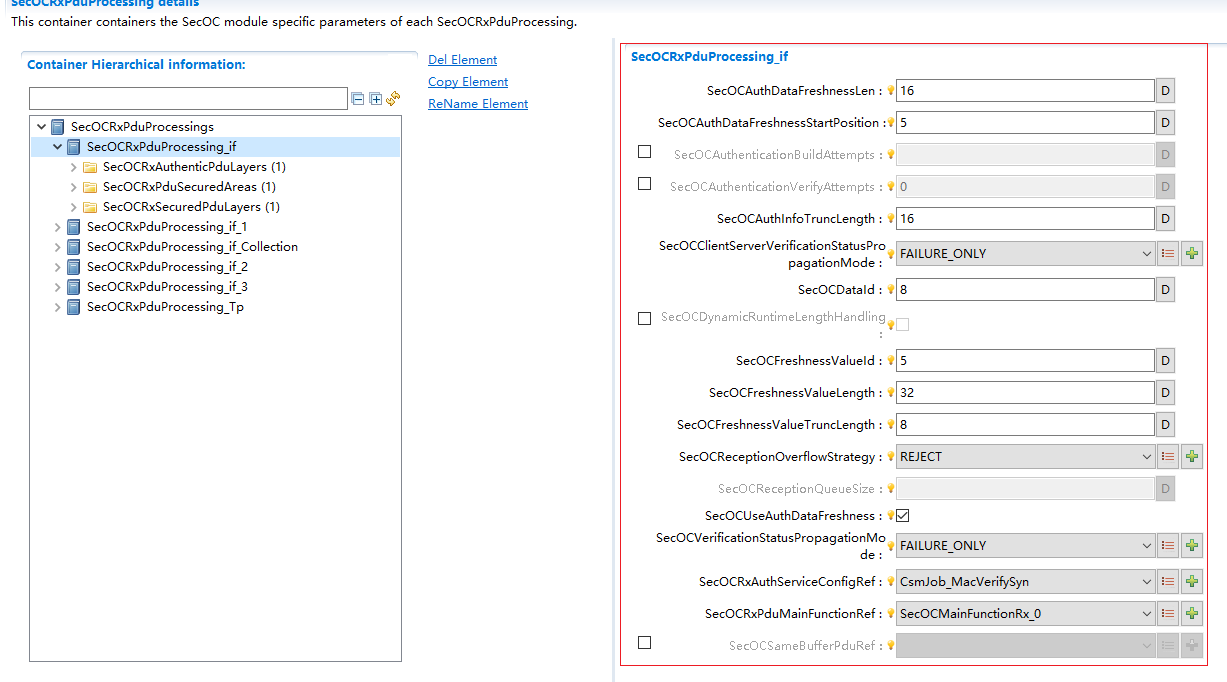Image resolution: width=1227 pixels, height=682 pixels.
Task: Click green plus beside SecOCVerificationStatusPropagationMode
Action: pyautogui.click(x=1191, y=545)
